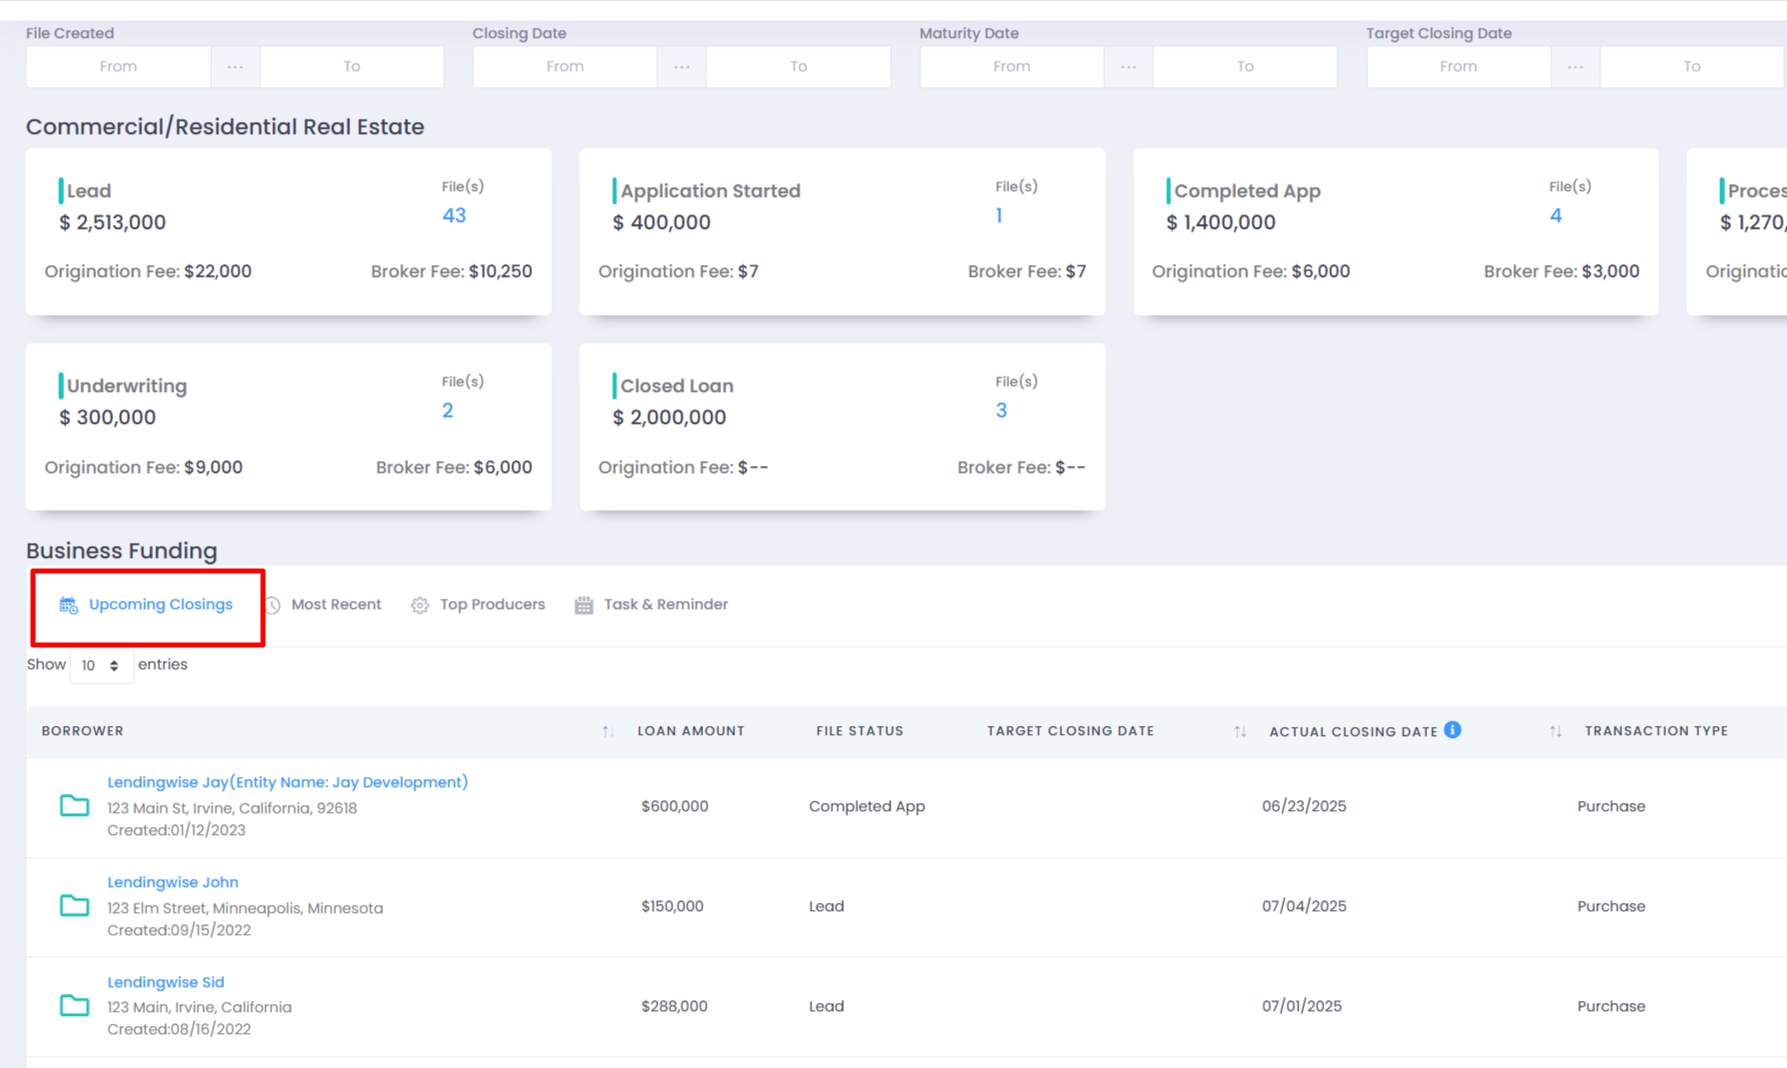The width and height of the screenshot is (1787, 1068).
Task: Click the $2,000,000 Closed Loan total
Action: tap(670, 417)
